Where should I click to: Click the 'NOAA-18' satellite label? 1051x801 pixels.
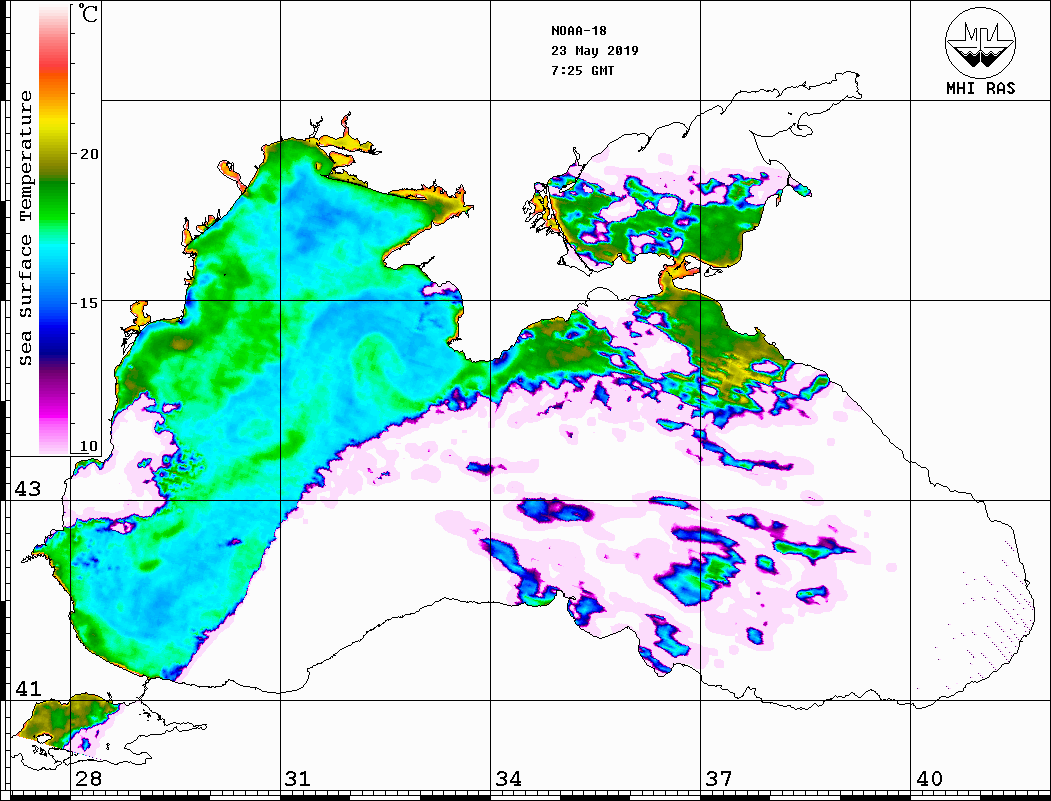tap(578, 31)
